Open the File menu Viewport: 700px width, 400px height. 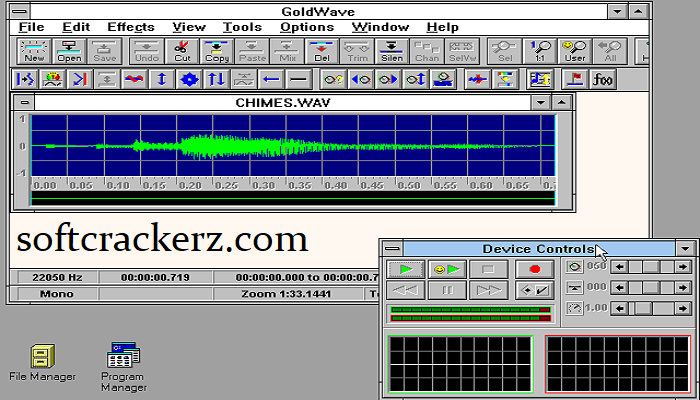(31, 27)
